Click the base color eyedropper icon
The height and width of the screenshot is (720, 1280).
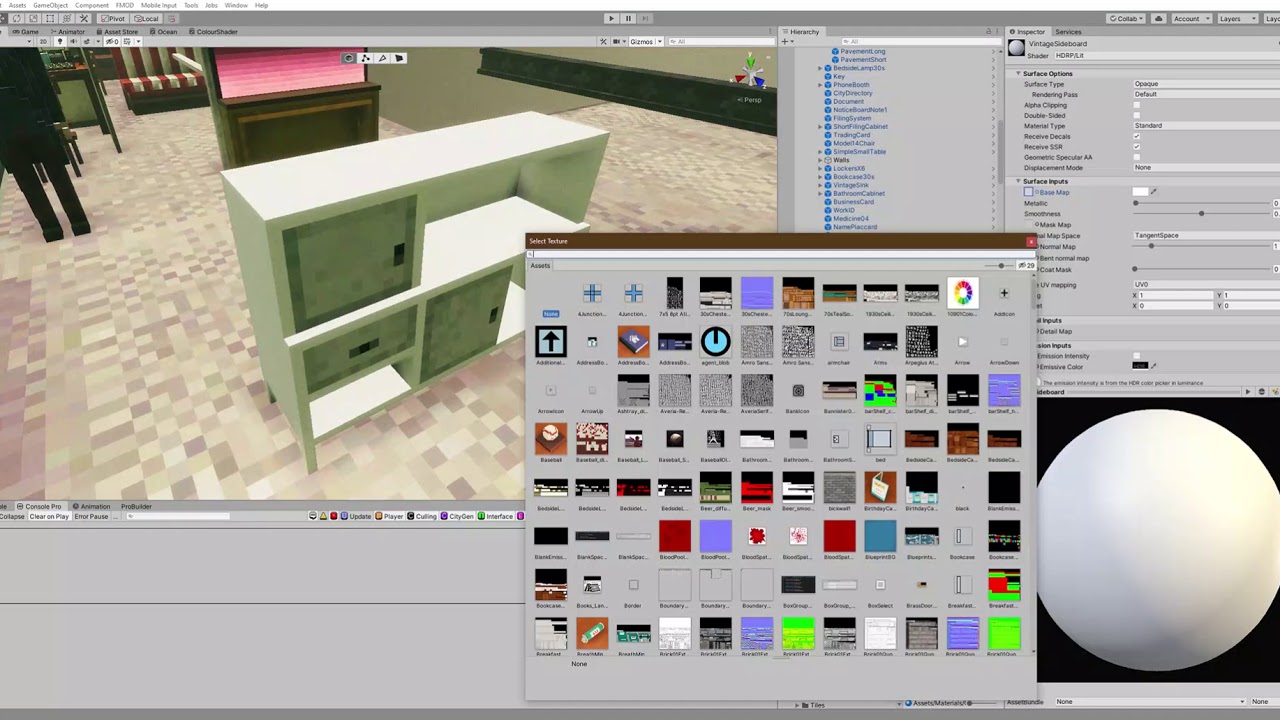coord(1153,192)
